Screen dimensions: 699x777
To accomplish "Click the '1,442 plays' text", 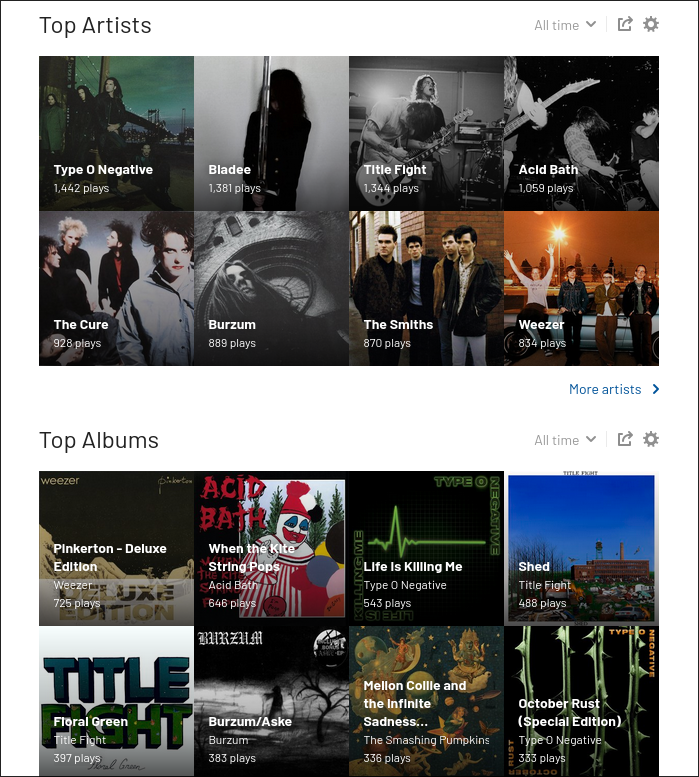I will click(x=81, y=188).
